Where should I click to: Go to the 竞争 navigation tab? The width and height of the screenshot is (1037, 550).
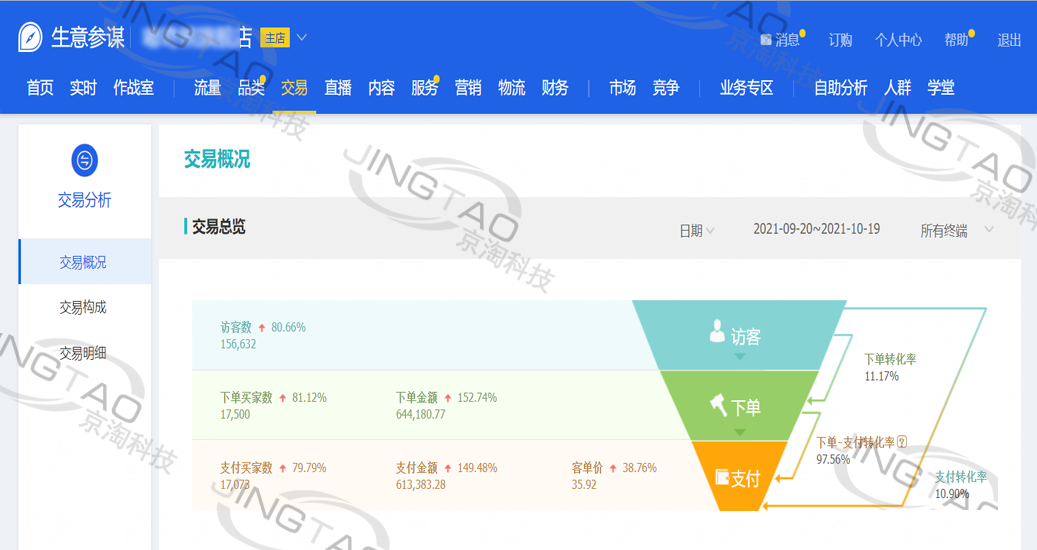tap(666, 88)
